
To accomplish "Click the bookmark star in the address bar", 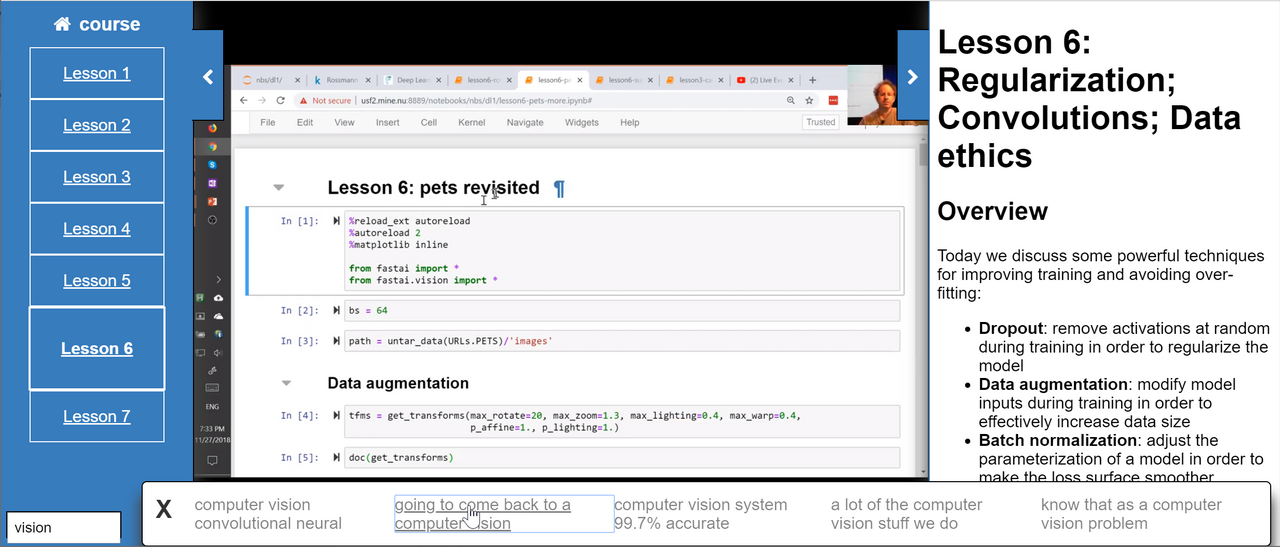I will [809, 100].
